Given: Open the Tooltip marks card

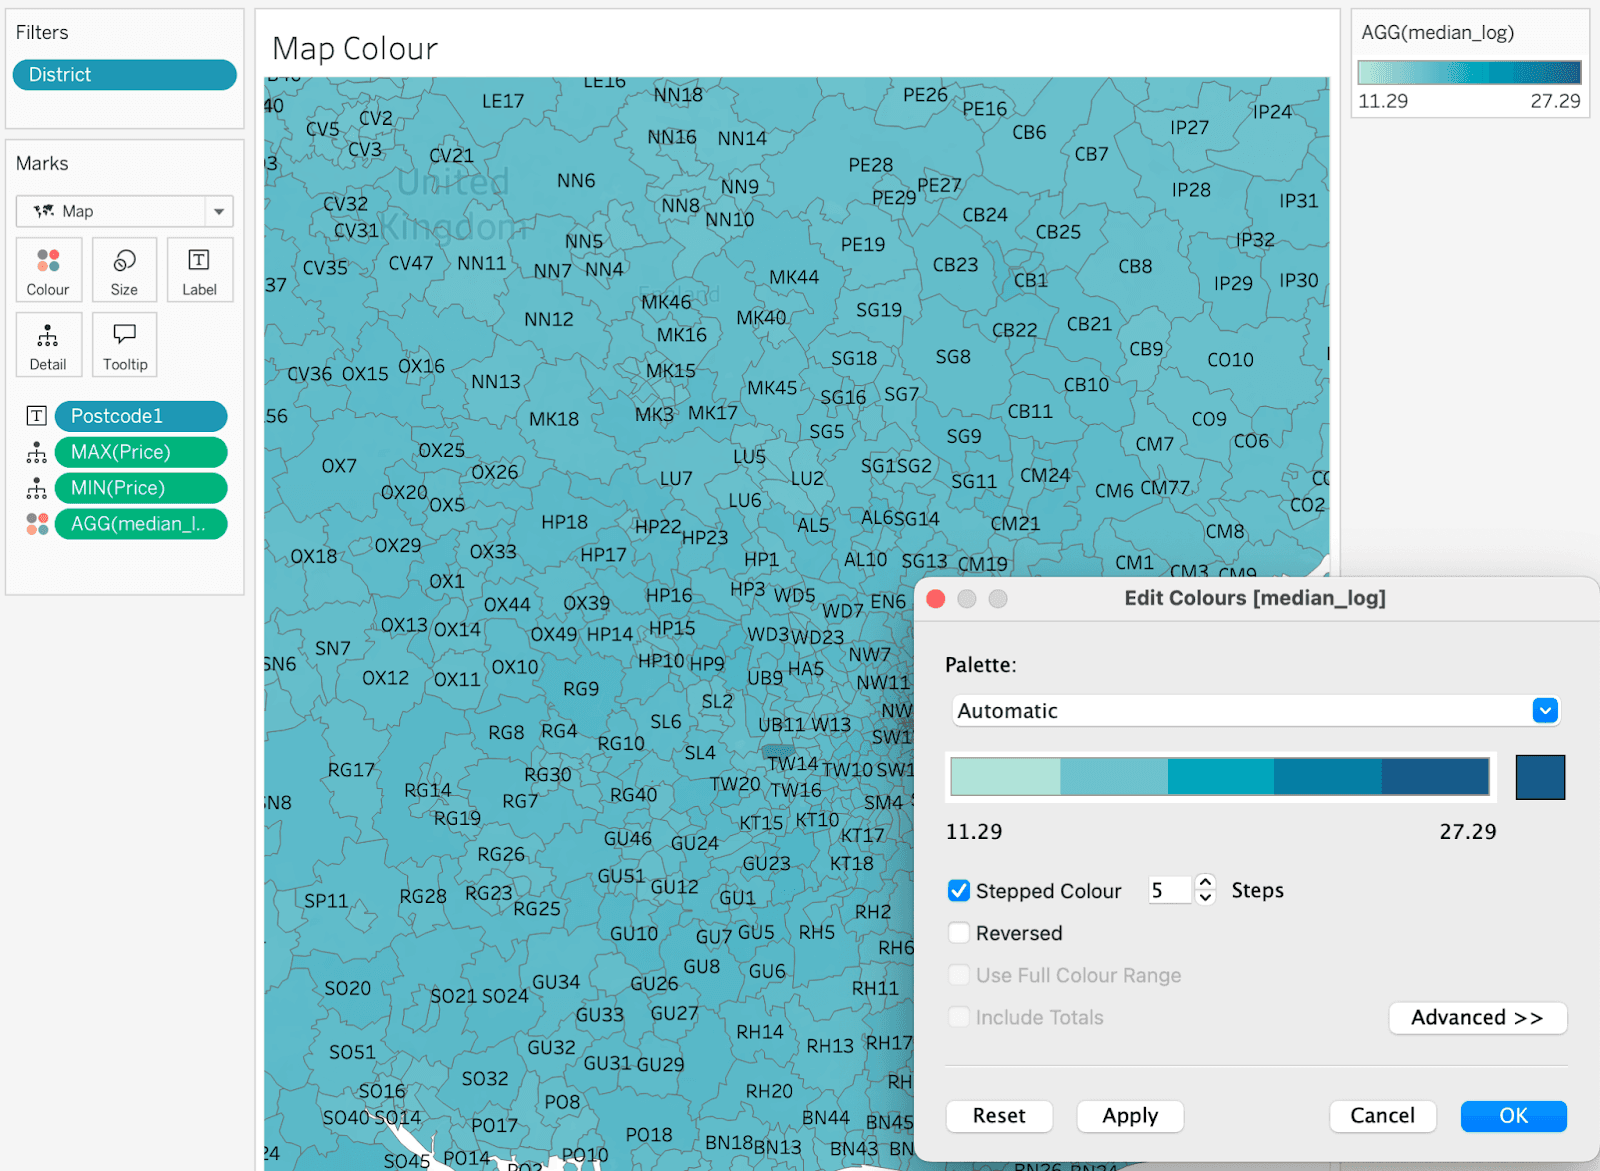Looking at the screenshot, I should click(124, 345).
